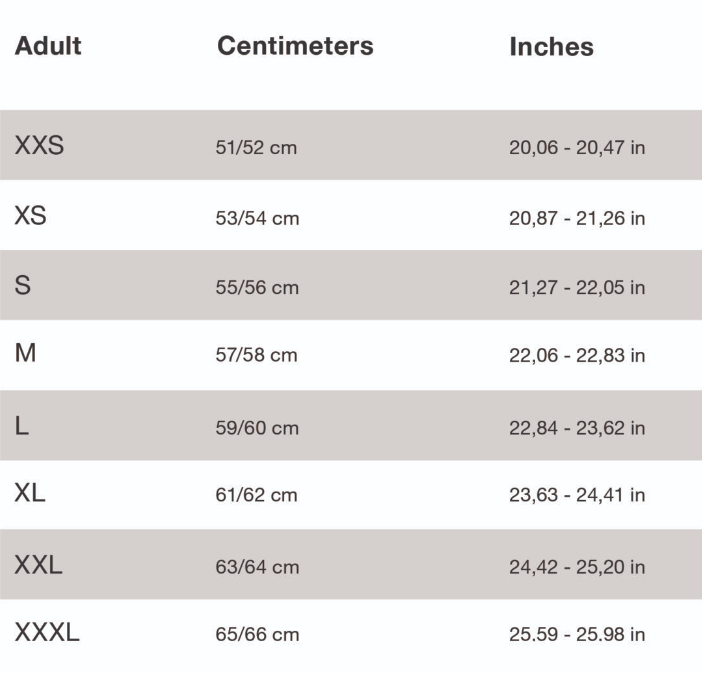Click the 61/62 cm measurement
702x673 pixels.
coord(256,496)
